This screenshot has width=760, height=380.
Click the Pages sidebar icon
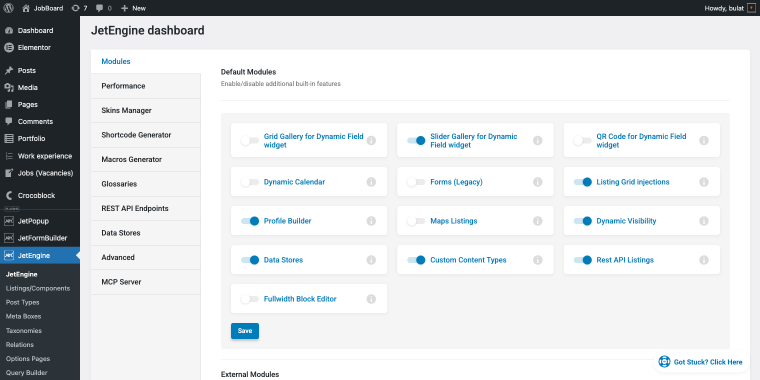(x=9, y=105)
